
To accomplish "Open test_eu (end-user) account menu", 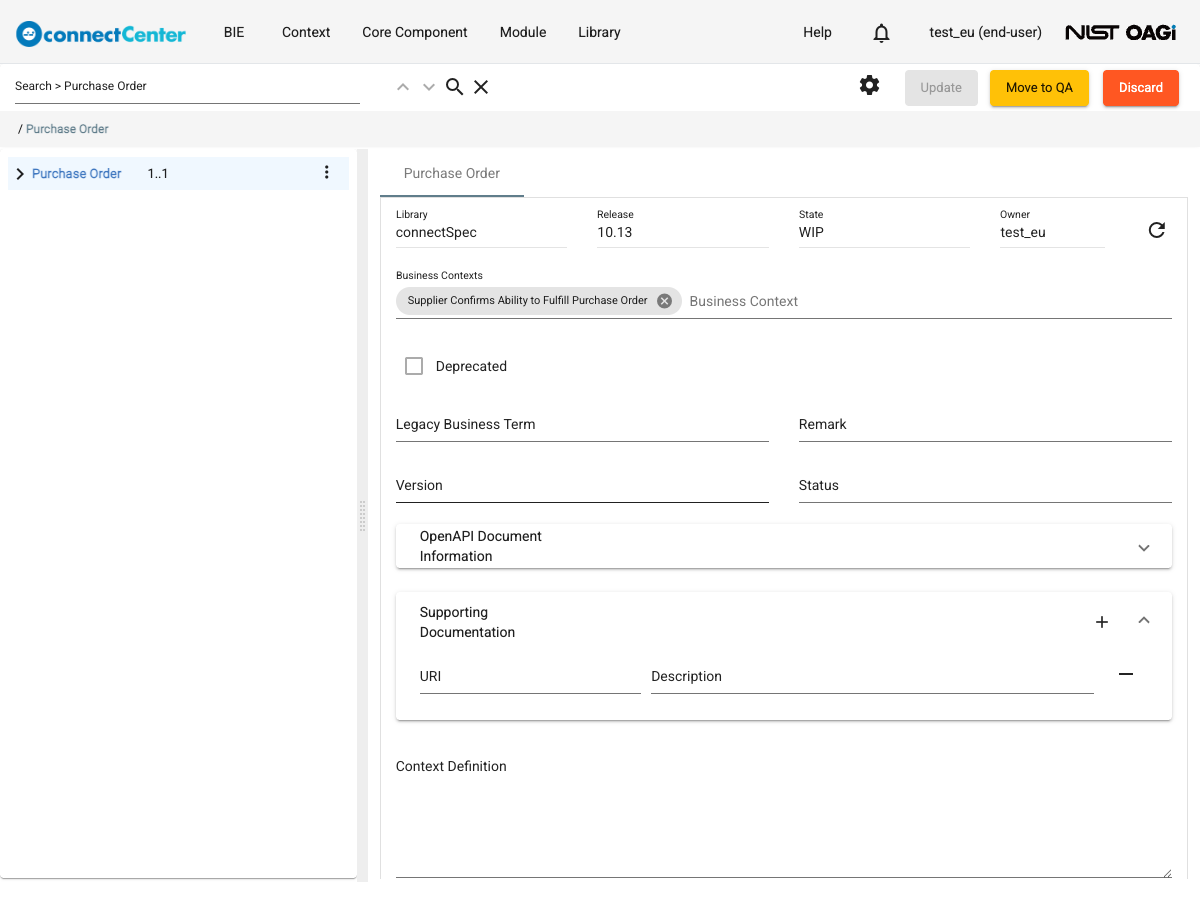I will point(985,32).
